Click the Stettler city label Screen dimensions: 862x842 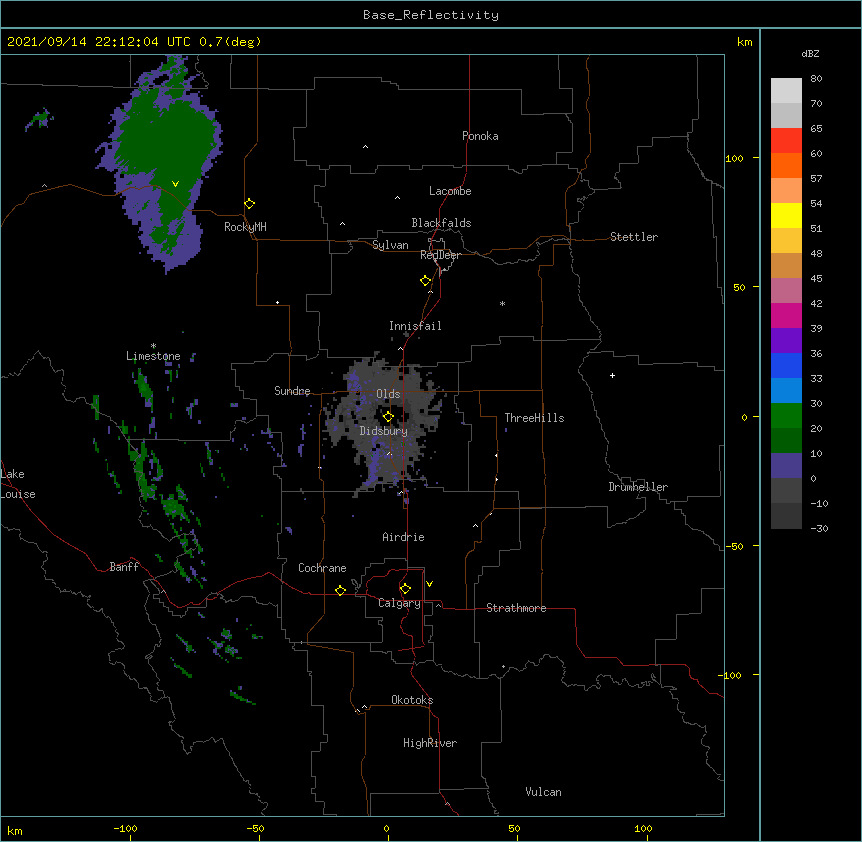pos(634,237)
